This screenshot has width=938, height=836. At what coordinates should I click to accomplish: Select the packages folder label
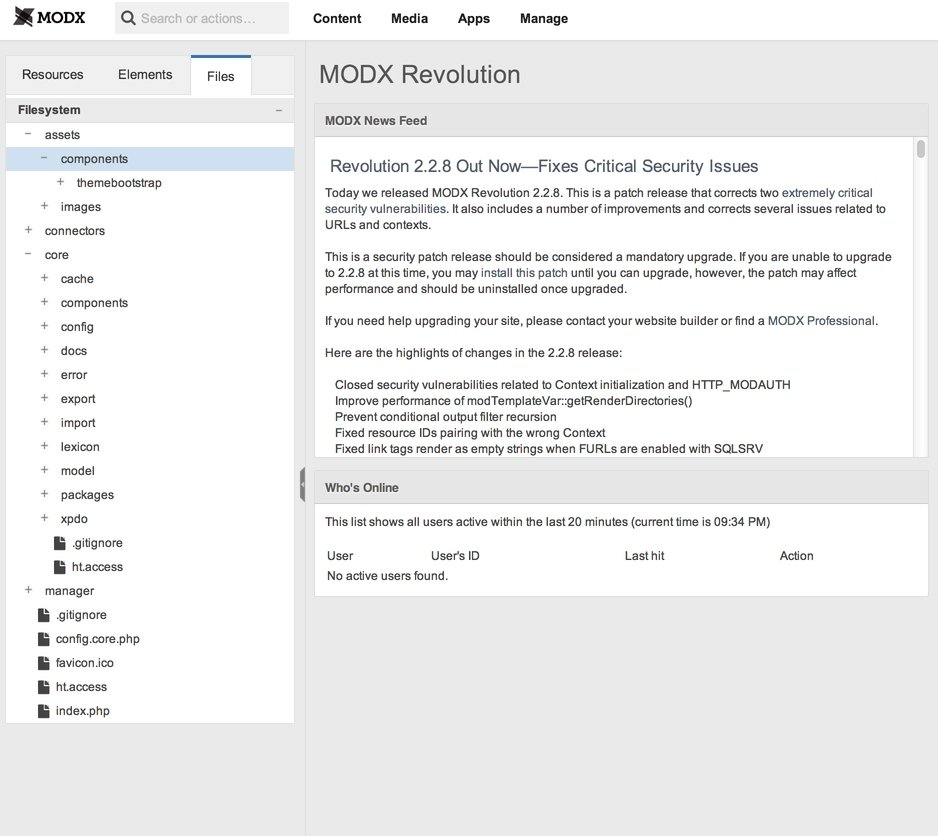pyautogui.click(x=87, y=495)
